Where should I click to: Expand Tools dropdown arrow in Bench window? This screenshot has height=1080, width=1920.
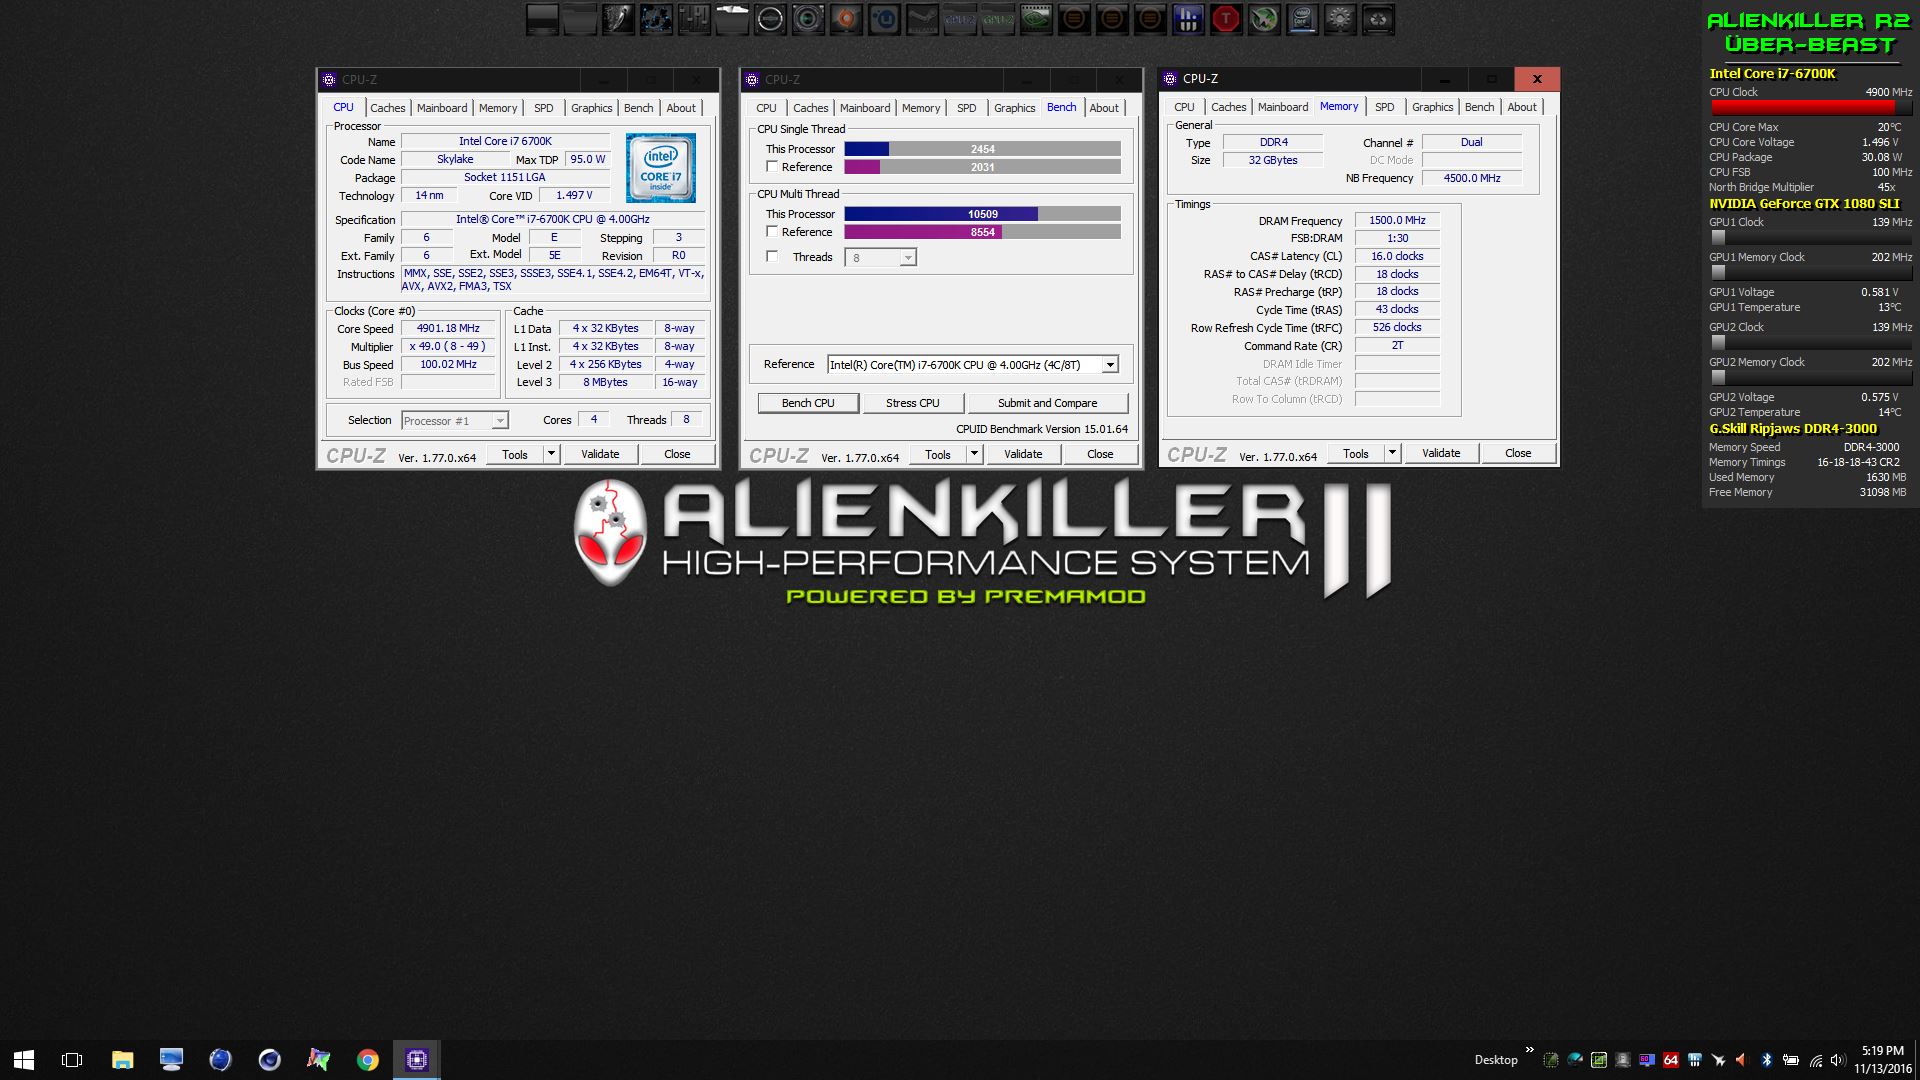(974, 454)
